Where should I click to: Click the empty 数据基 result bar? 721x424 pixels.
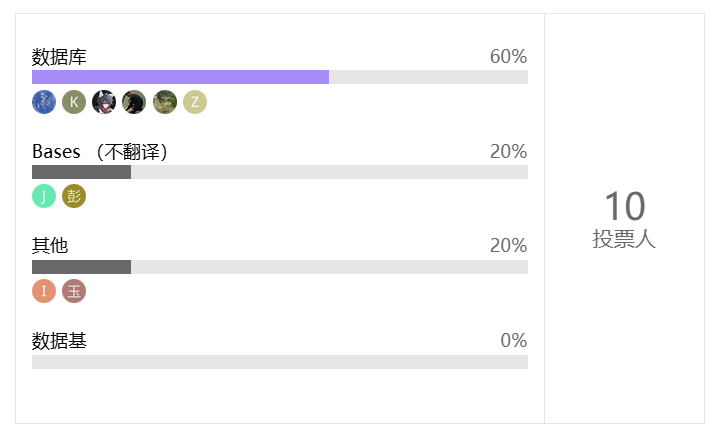point(280,362)
